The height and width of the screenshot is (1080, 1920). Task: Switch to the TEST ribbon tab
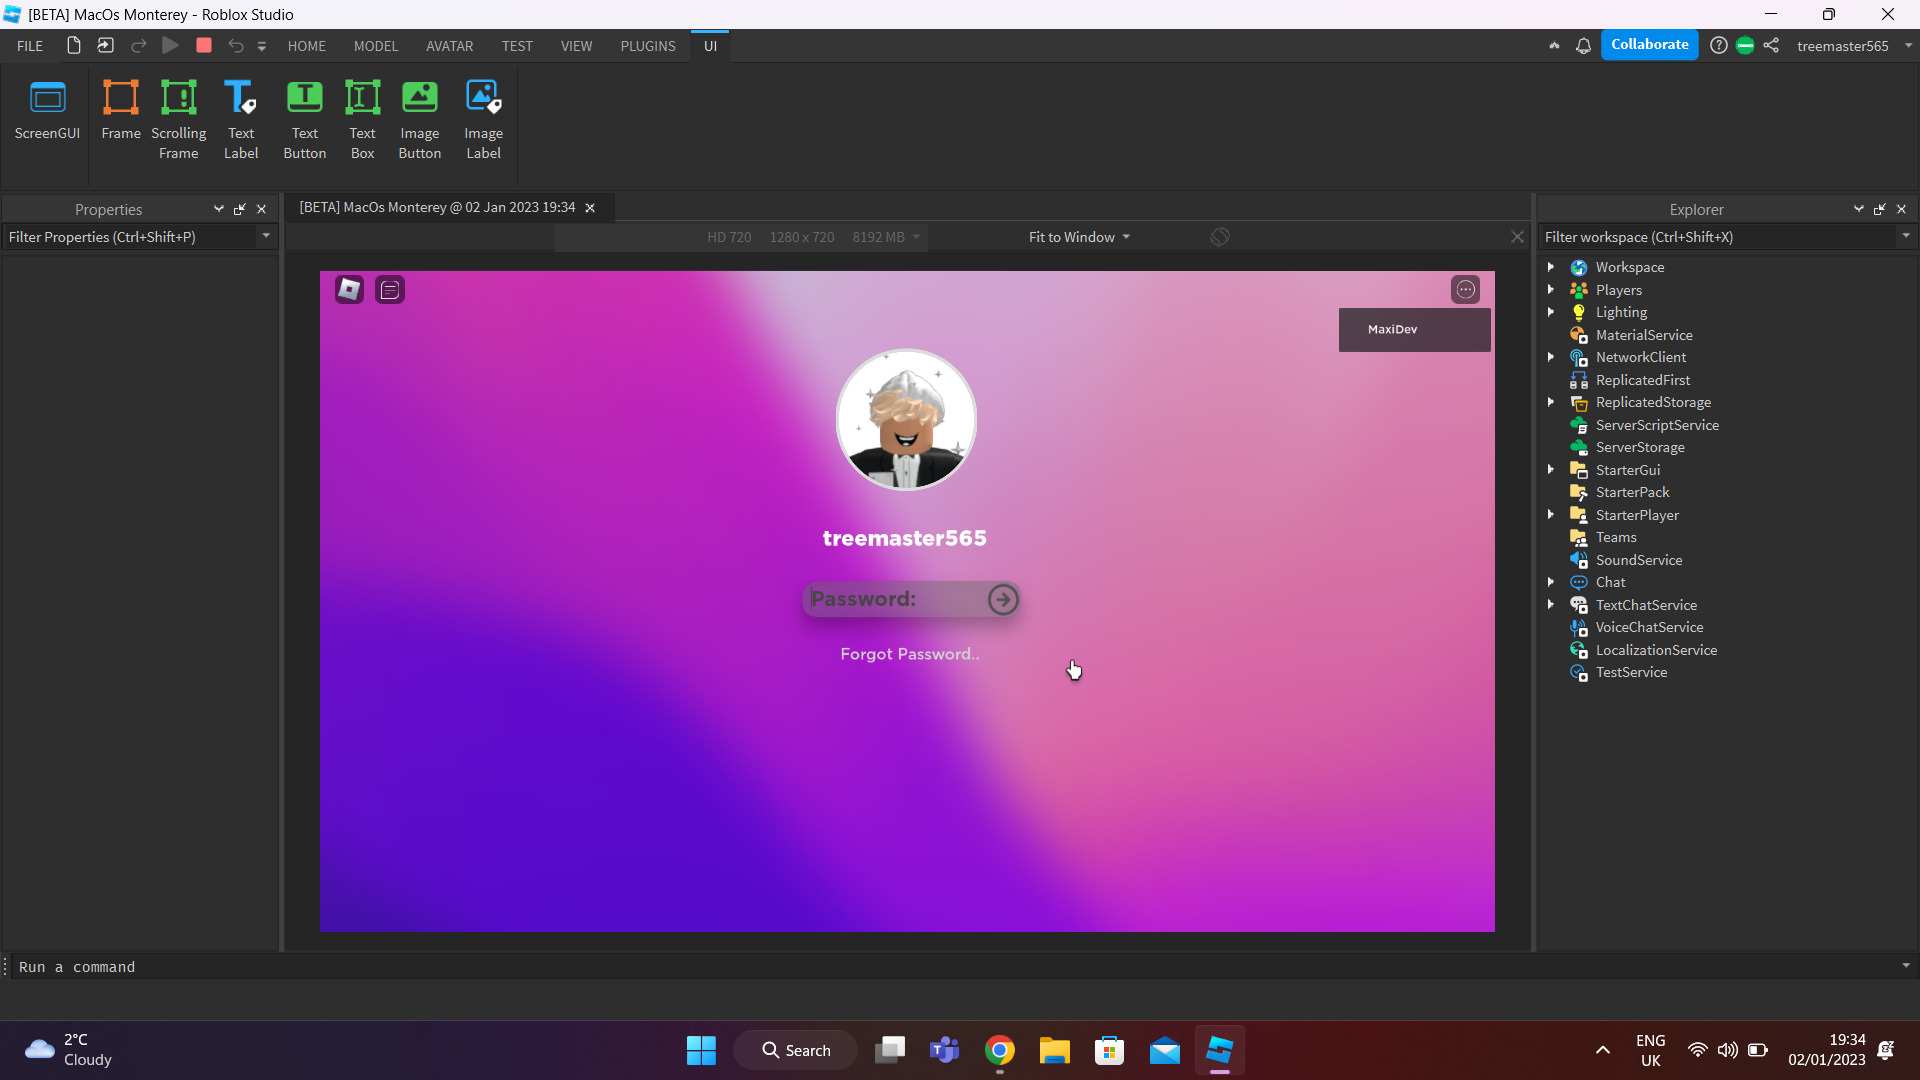pos(516,45)
